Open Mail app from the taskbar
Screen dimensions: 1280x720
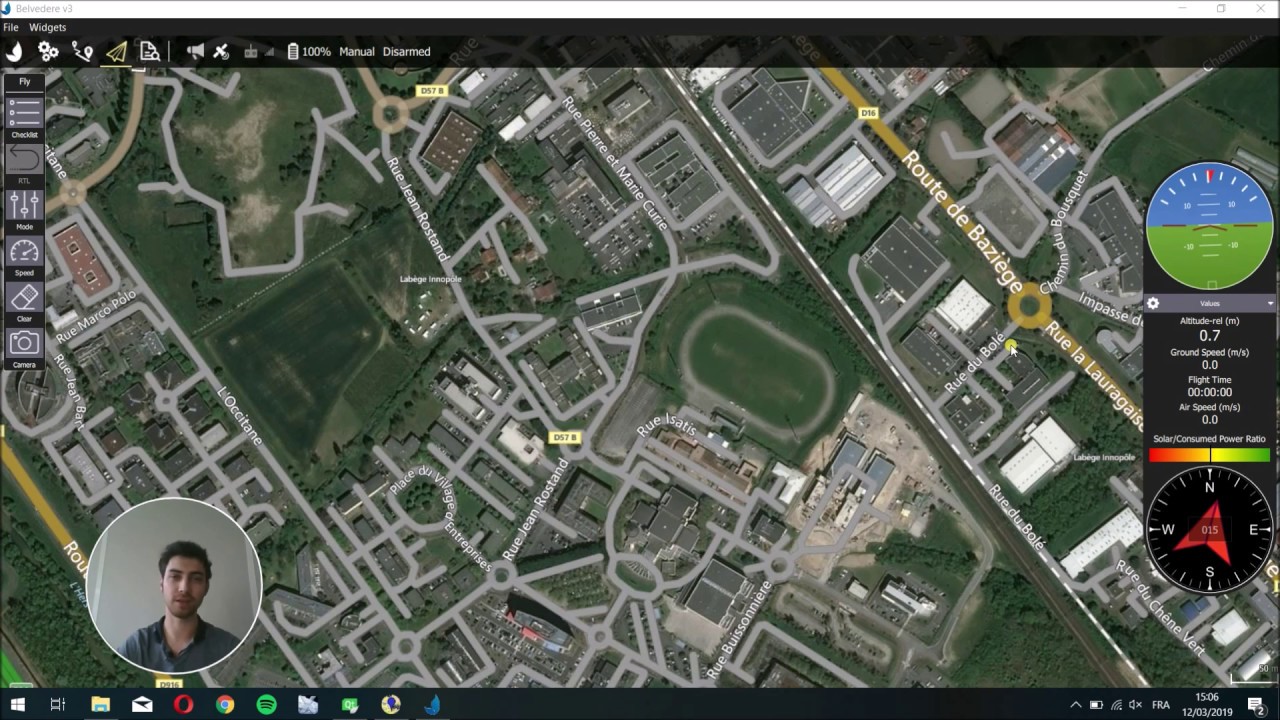coord(142,705)
